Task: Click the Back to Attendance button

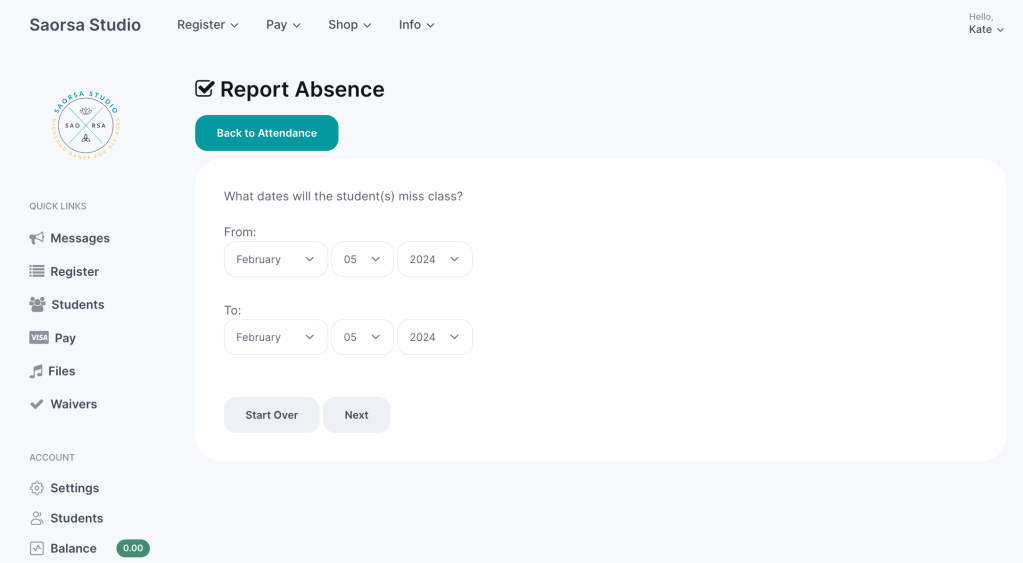Action: coord(266,133)
